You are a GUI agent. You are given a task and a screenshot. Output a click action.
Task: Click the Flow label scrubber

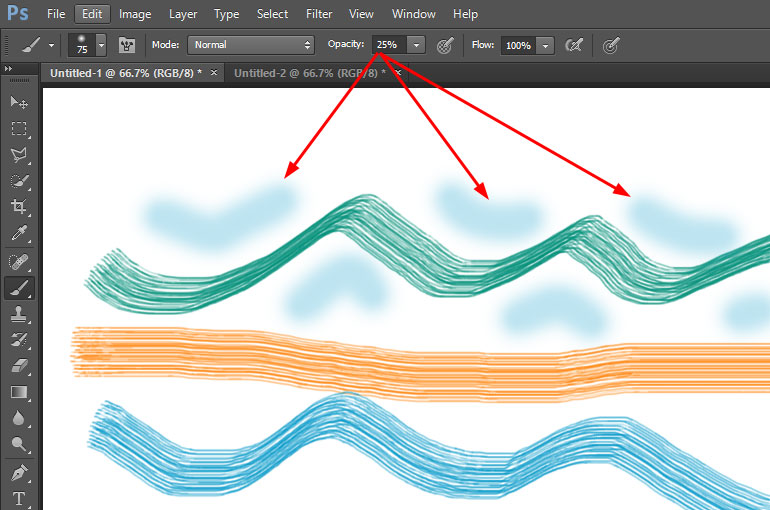coord(482,45)
